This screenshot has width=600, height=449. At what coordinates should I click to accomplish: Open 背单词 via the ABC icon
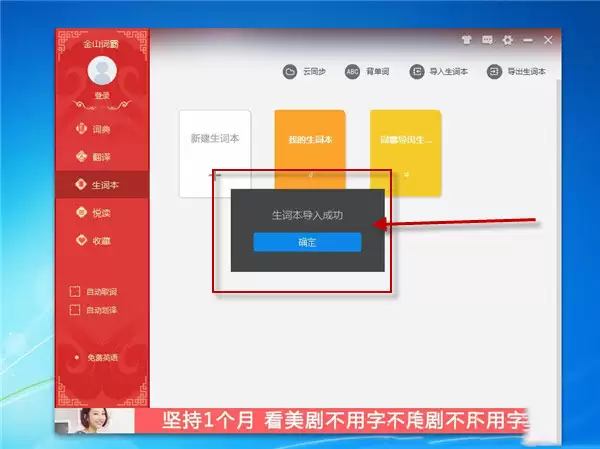point(352,72)
